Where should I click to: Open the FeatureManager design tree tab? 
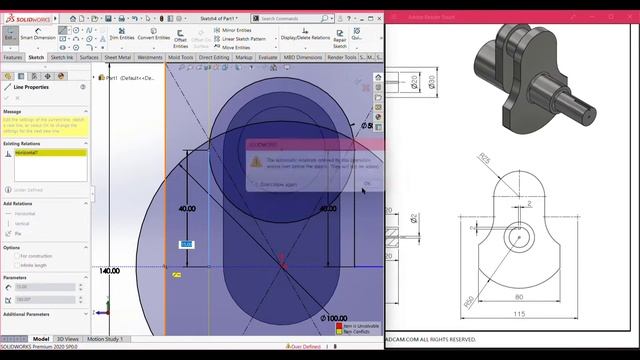8,76
